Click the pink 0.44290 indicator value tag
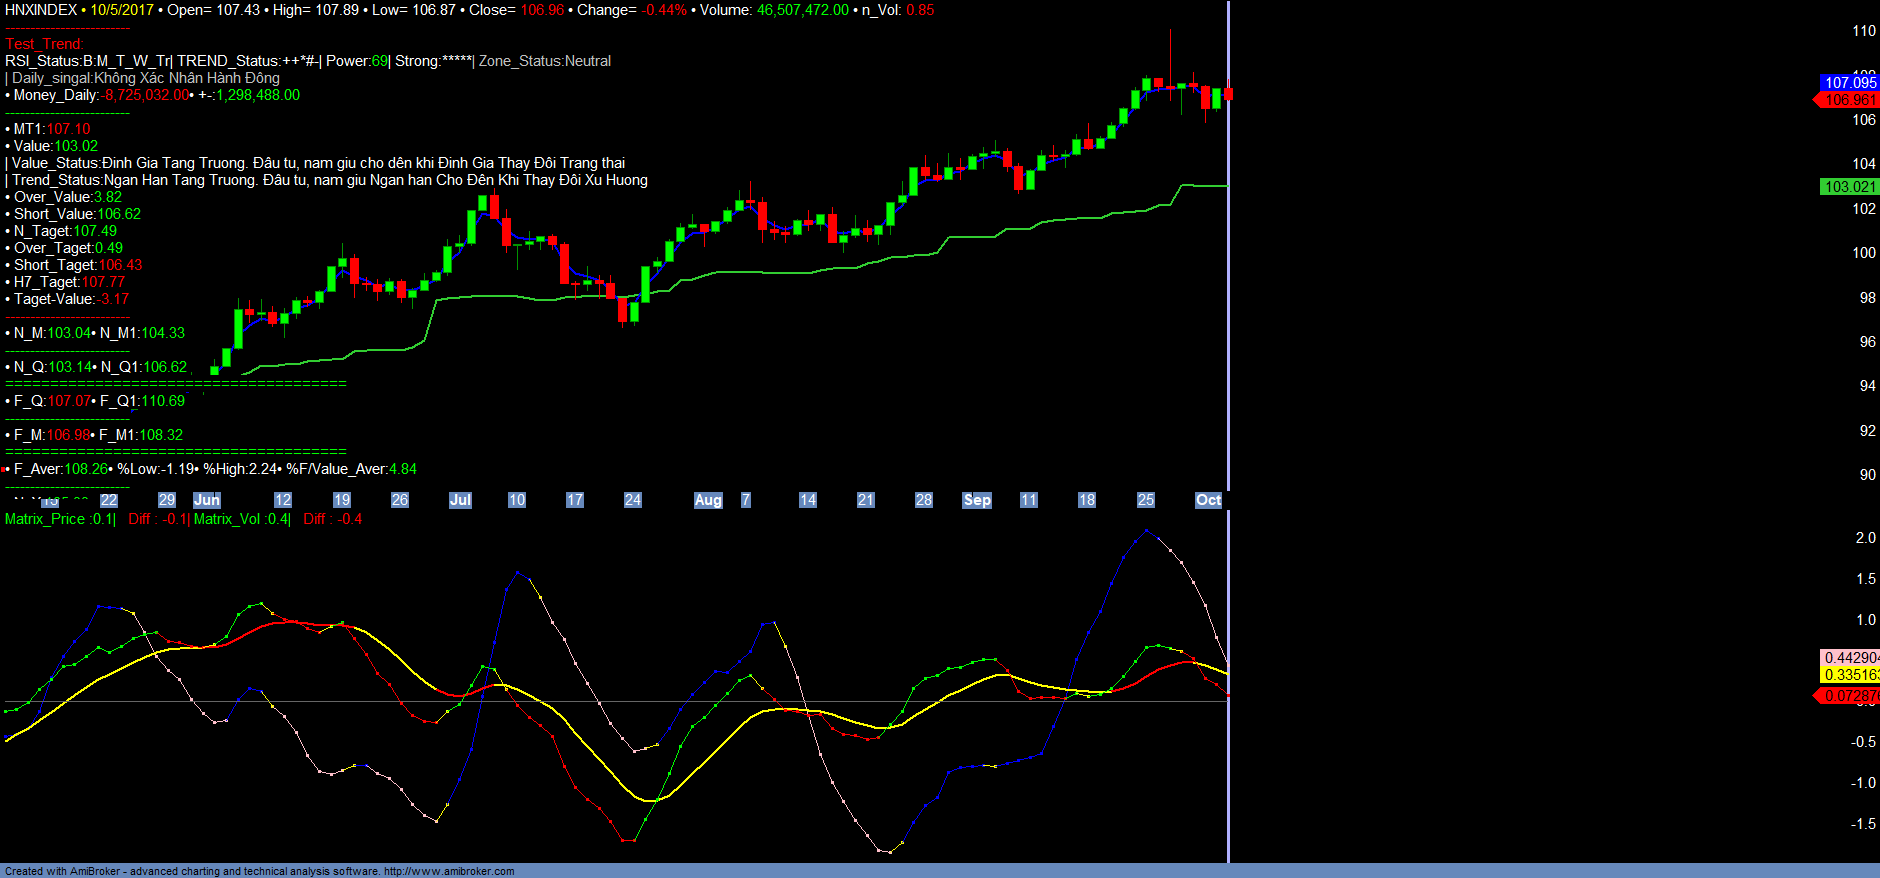The height and width of the screenshot is (878, 1880). coord(1849,658)
